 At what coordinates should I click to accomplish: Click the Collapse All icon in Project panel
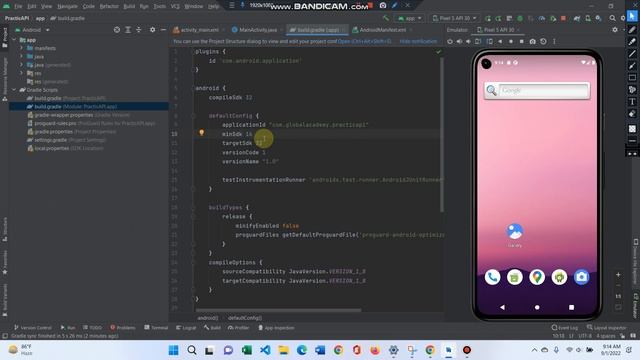point(138,30)
